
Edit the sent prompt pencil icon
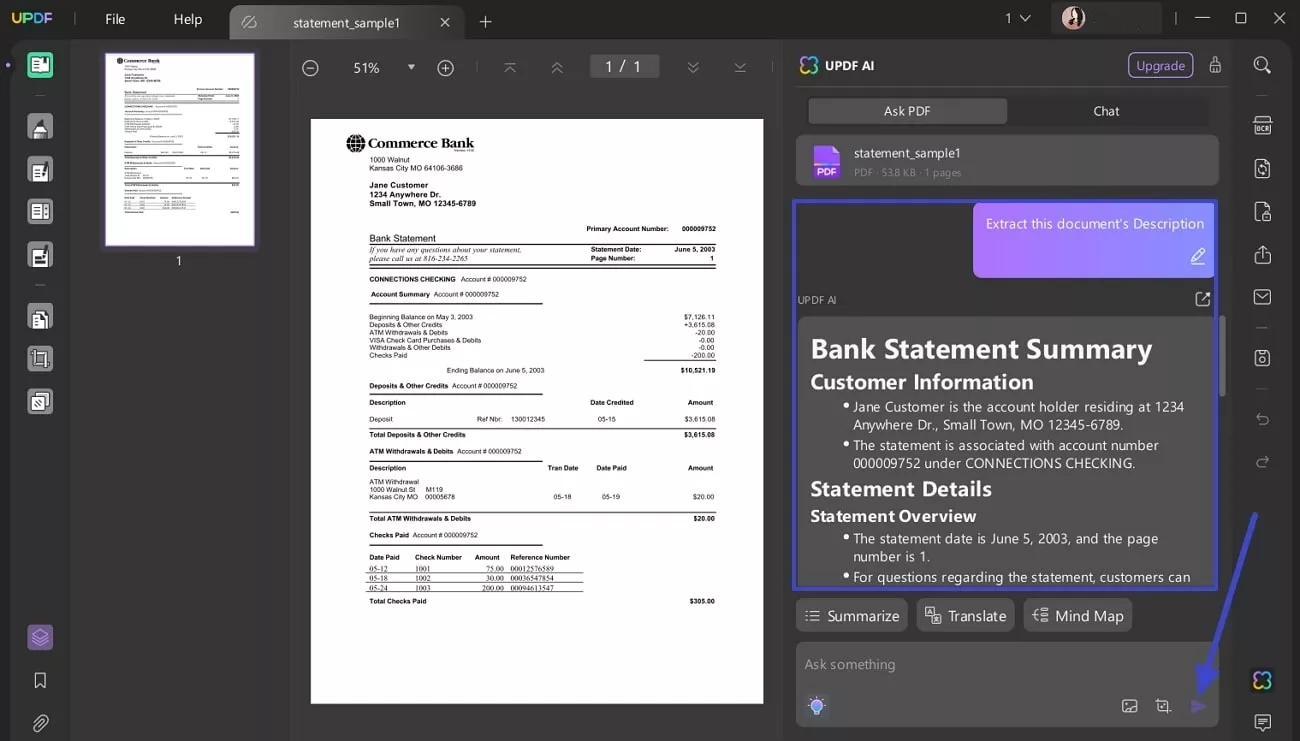pyautogui.click(x=1198, y=257)
